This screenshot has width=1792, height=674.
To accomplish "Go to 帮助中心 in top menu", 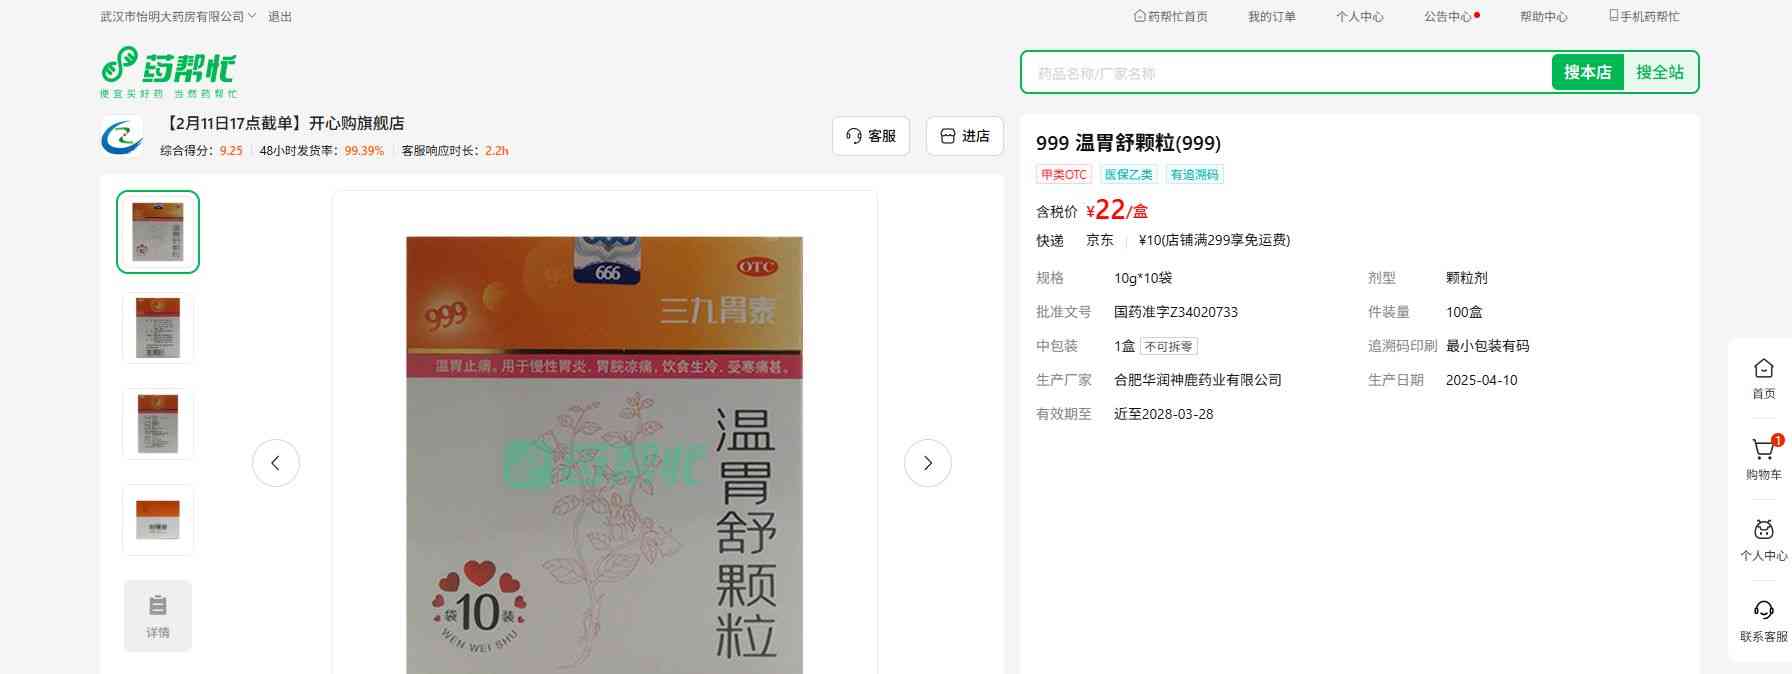I will click(1543, 17).
